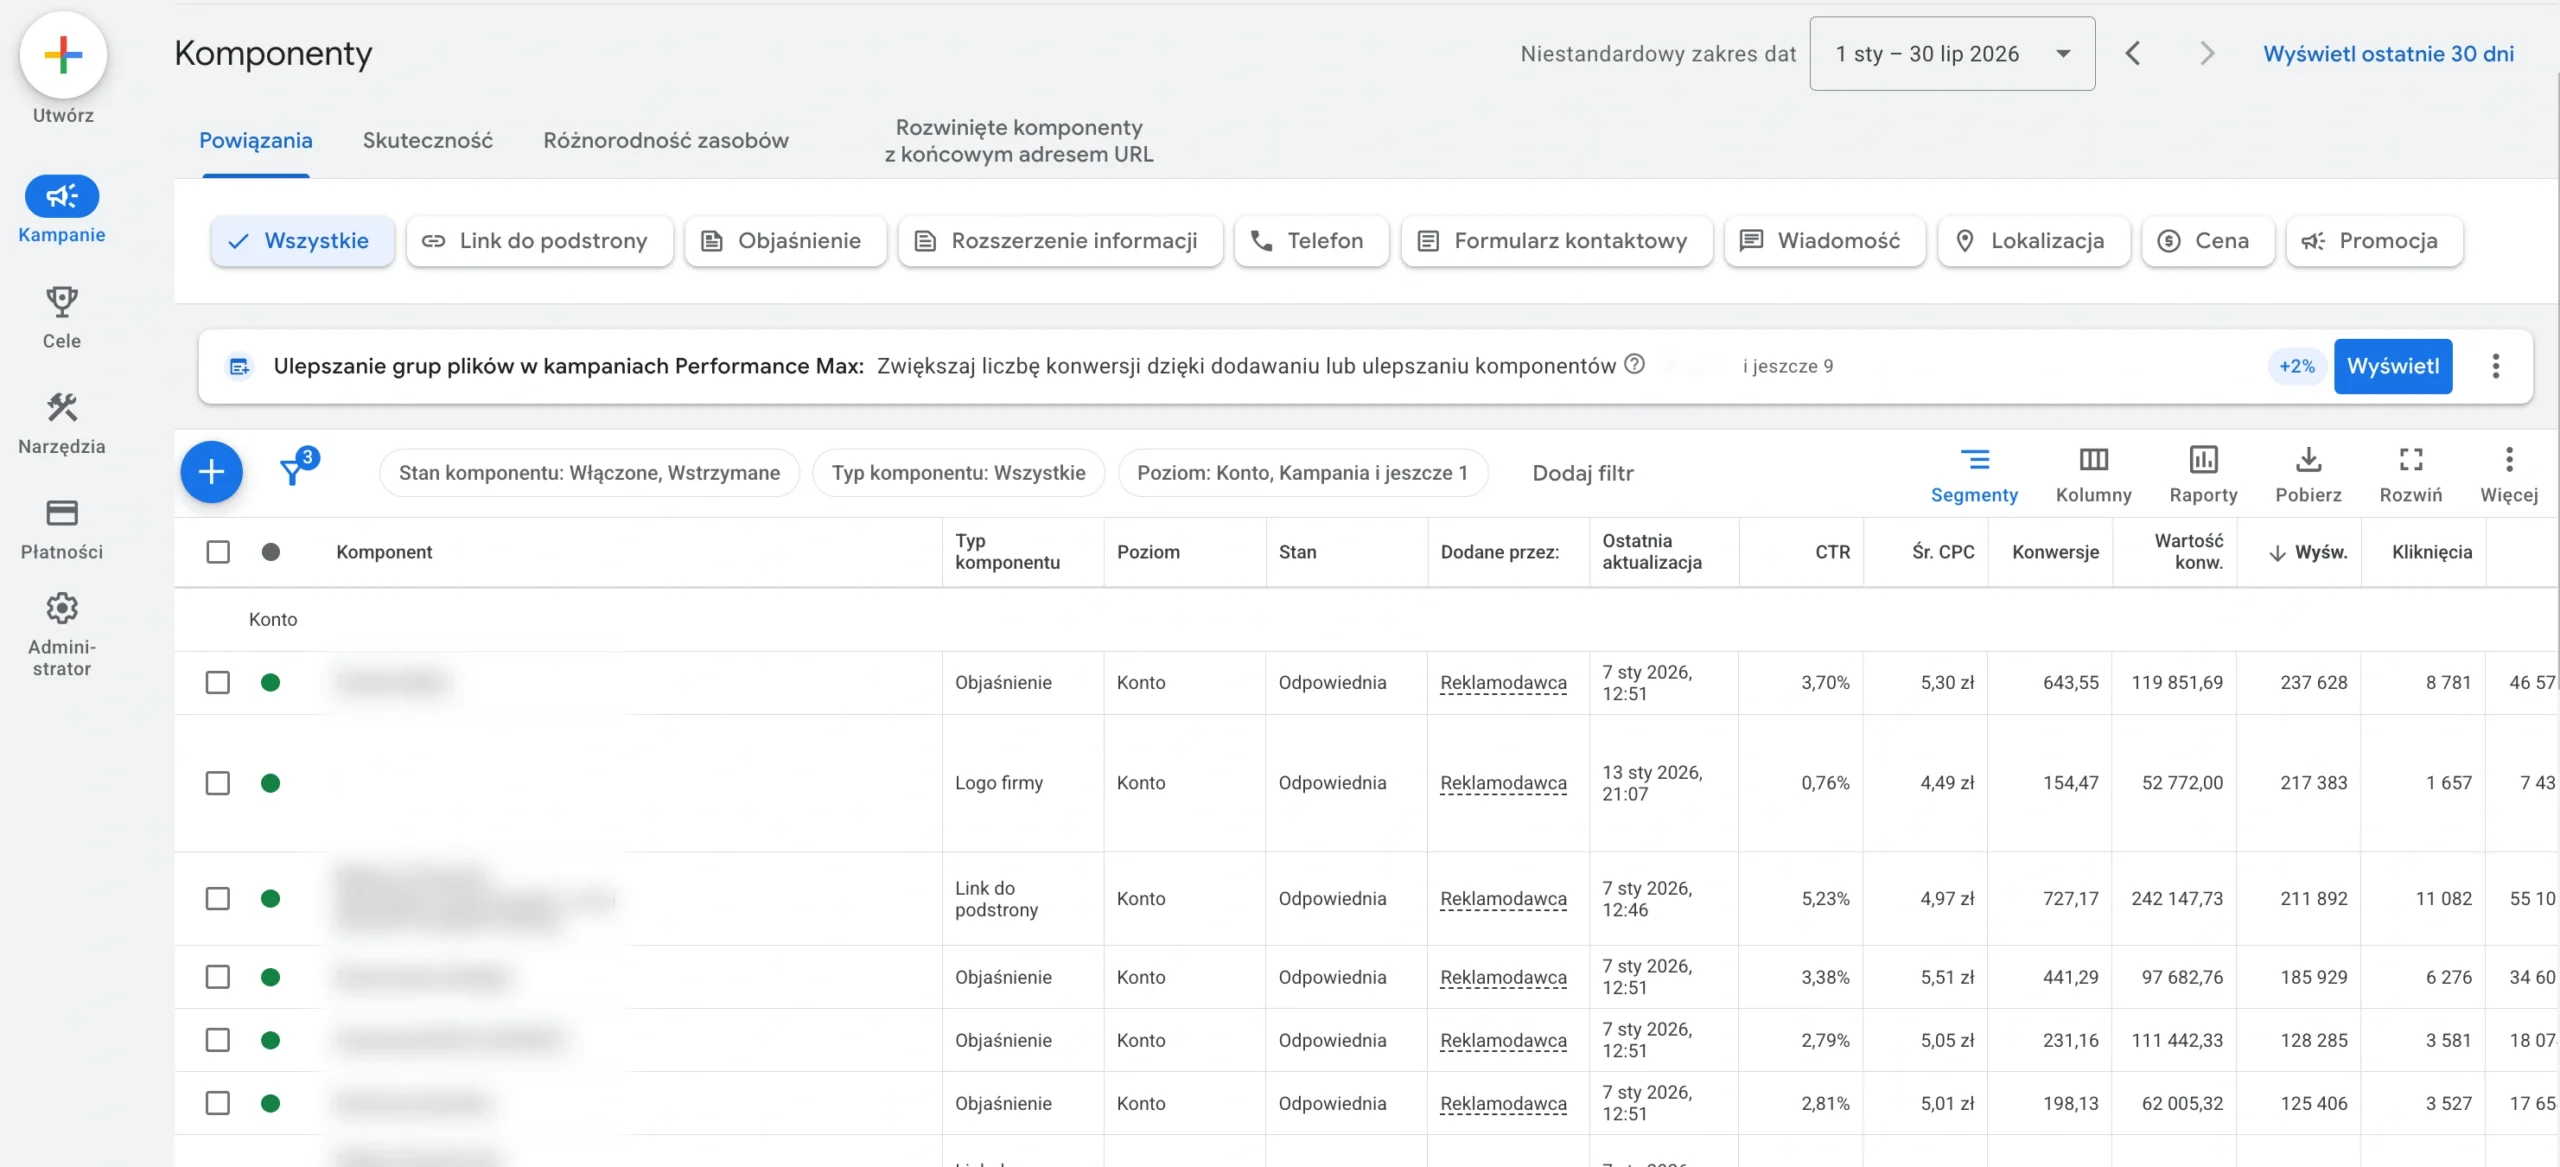
Task: Click the +2% badge
Action: click(2297, 366)
